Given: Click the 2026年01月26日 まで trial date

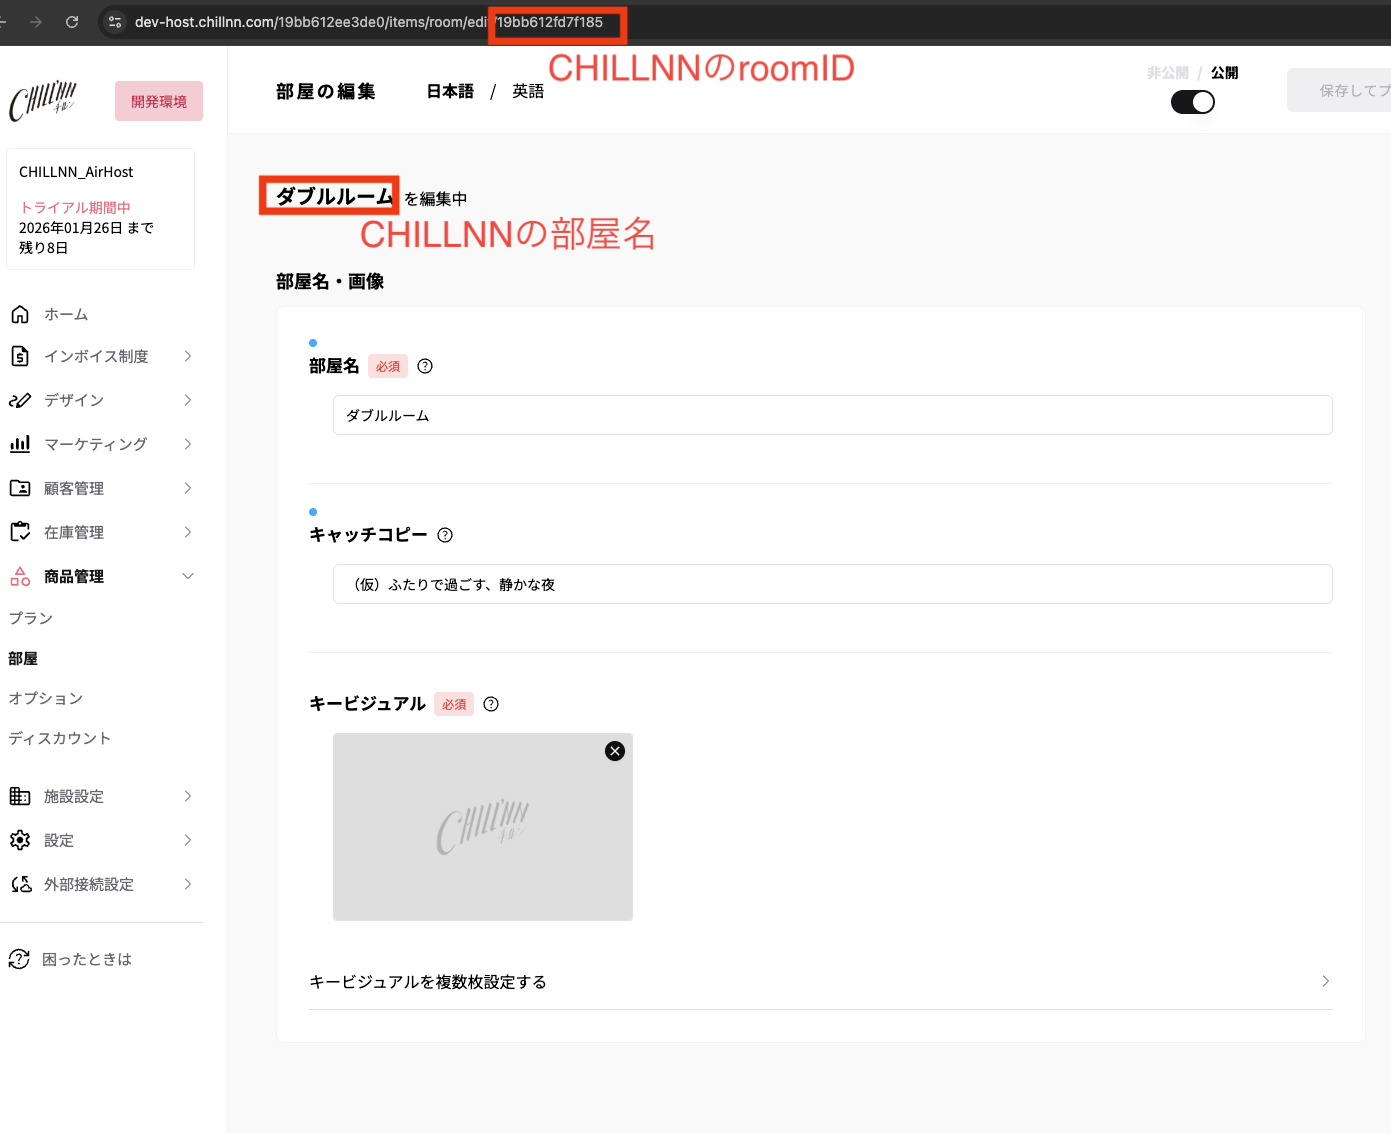Looking at the screenshot, I should coord(86,228).
